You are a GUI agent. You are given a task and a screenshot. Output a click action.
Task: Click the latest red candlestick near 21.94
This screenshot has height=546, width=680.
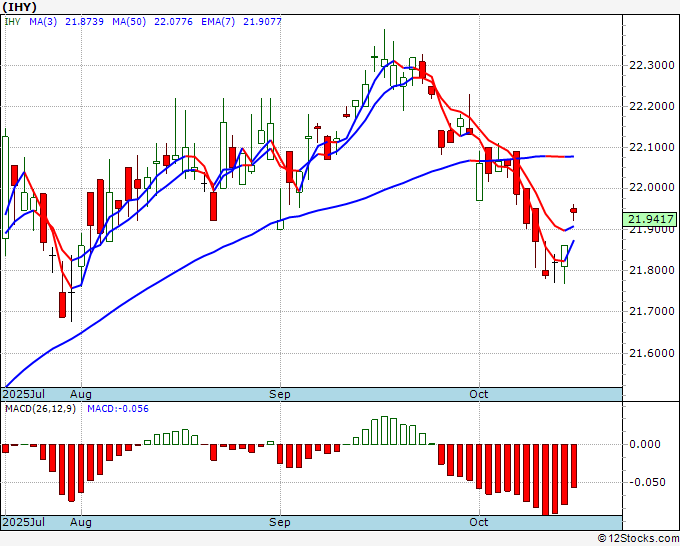(x=573, y=210)
